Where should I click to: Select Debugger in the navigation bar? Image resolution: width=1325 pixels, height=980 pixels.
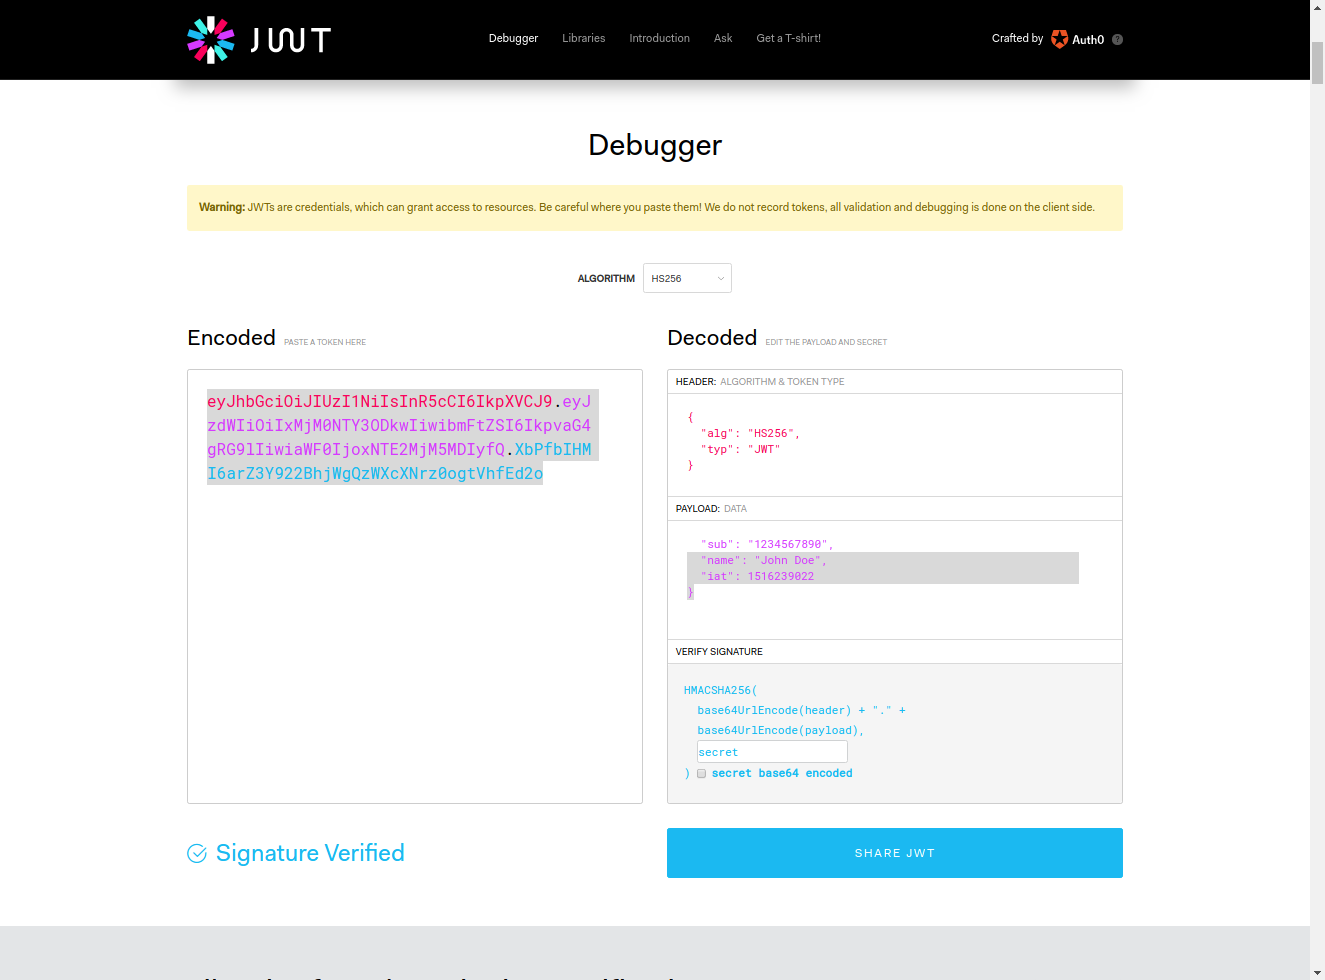point(513,38)
